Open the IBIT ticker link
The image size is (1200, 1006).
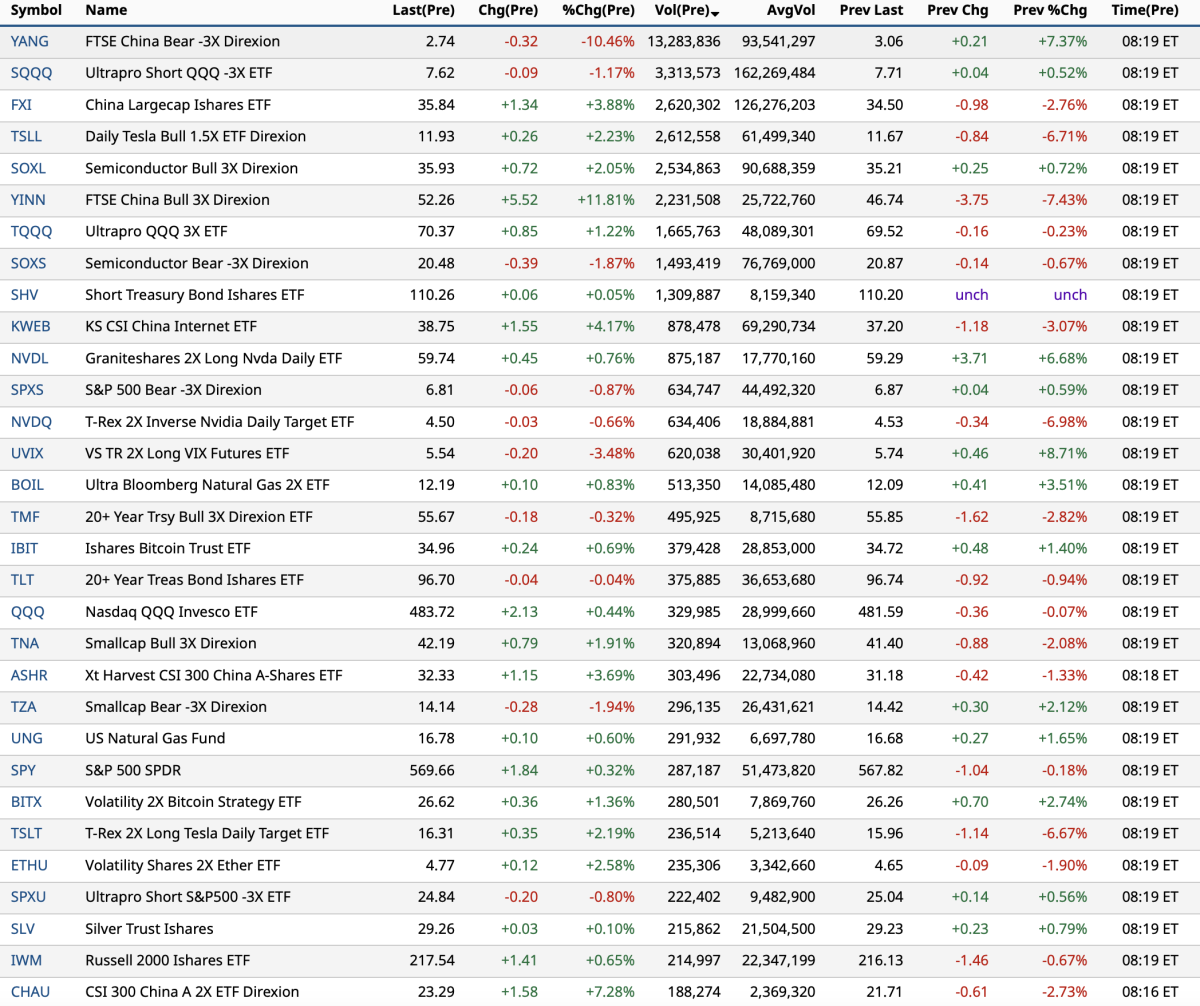[x=25, y=548]
